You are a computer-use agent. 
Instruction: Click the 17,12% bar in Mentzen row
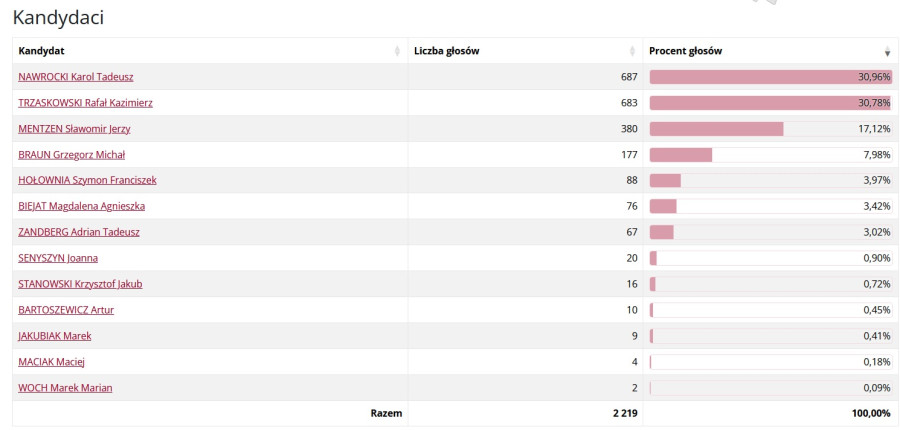click(x=716, y=129)
